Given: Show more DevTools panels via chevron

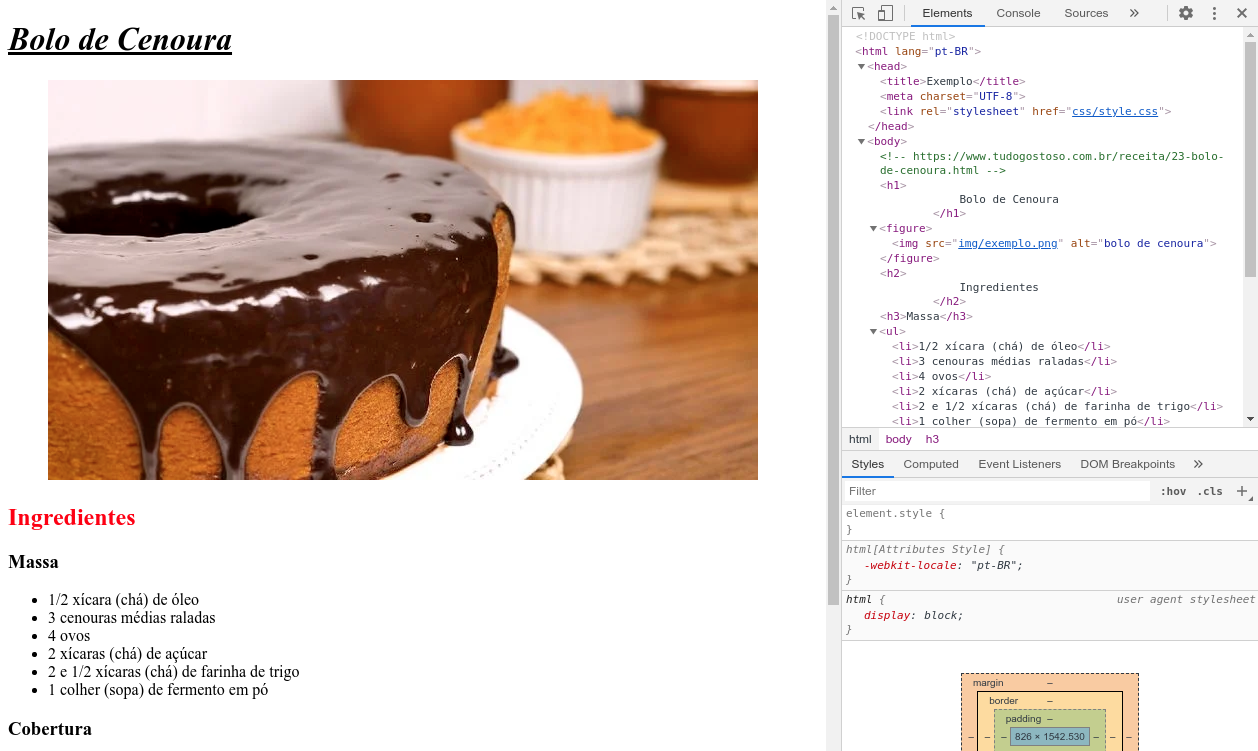Looking at the screenshot, I should click(1134, 13).
